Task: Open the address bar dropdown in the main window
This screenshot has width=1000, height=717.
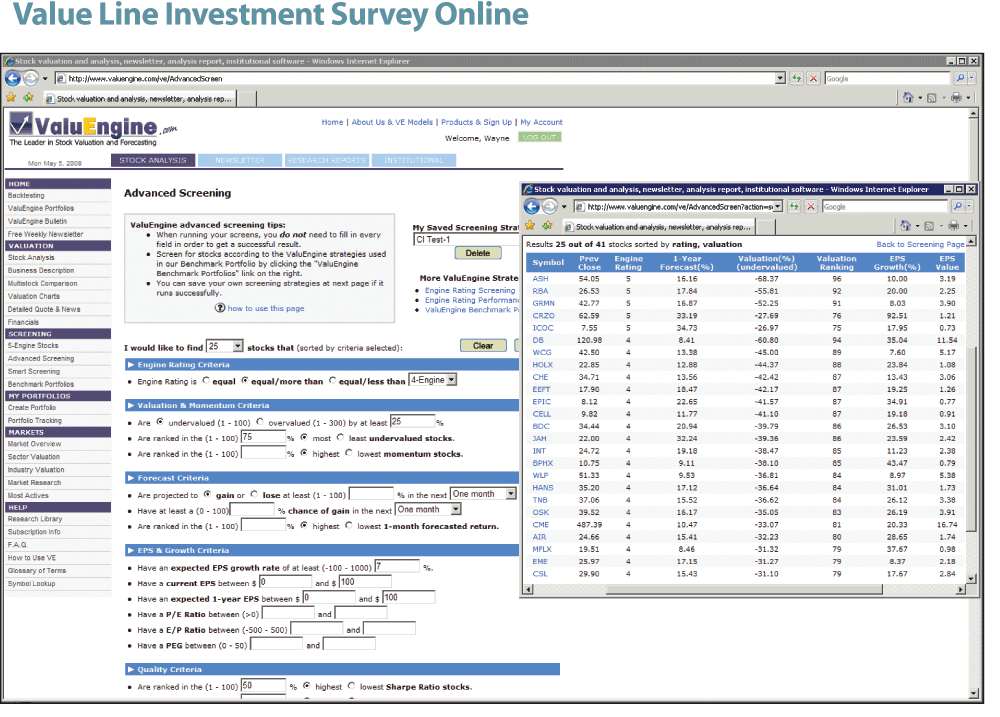Action: tap(780, 78)
